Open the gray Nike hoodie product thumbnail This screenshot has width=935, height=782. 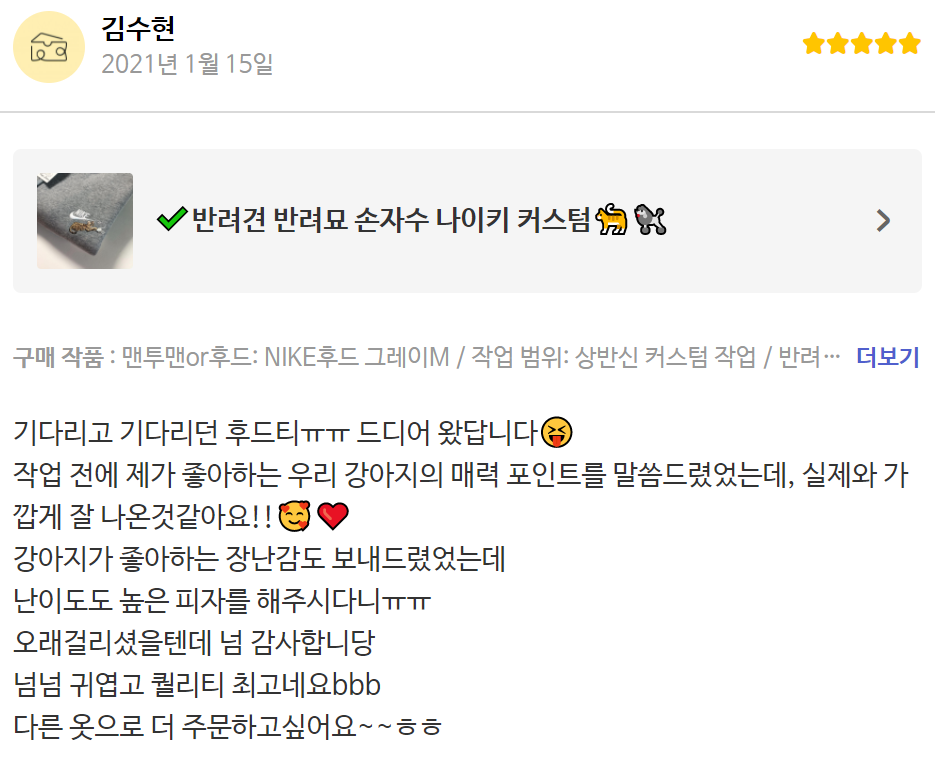[85, 221]
